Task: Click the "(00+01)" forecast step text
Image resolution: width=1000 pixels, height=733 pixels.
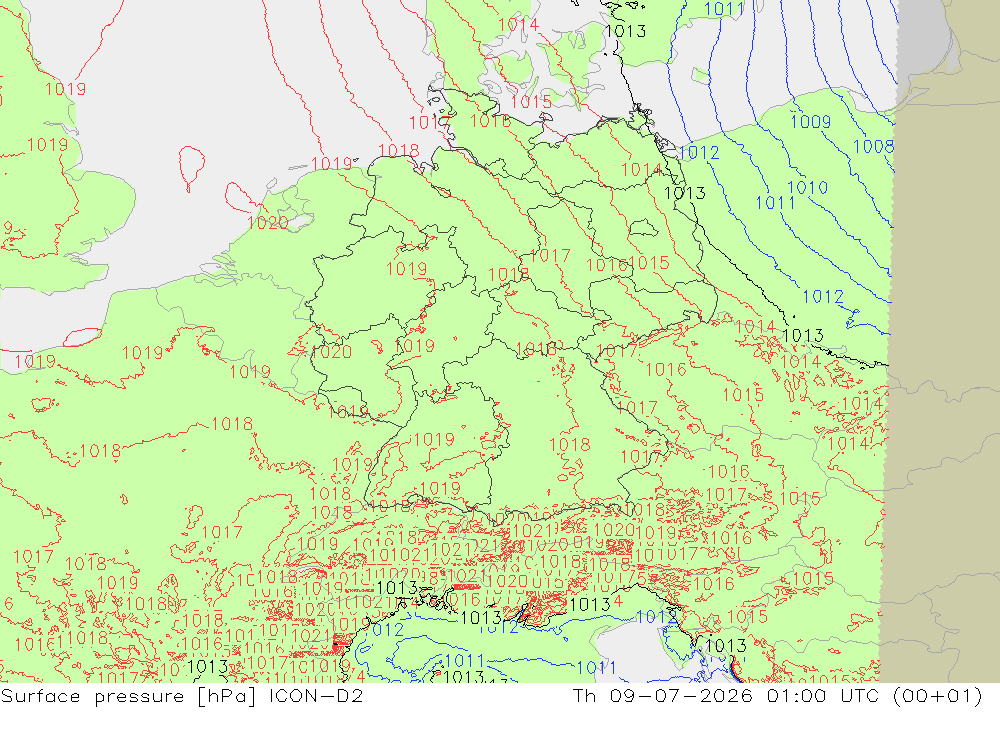Action: [938, 695]
